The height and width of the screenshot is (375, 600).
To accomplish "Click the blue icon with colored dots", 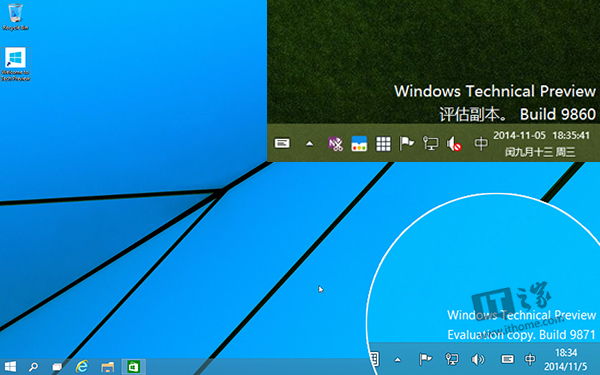I will (x=359, y=144).
